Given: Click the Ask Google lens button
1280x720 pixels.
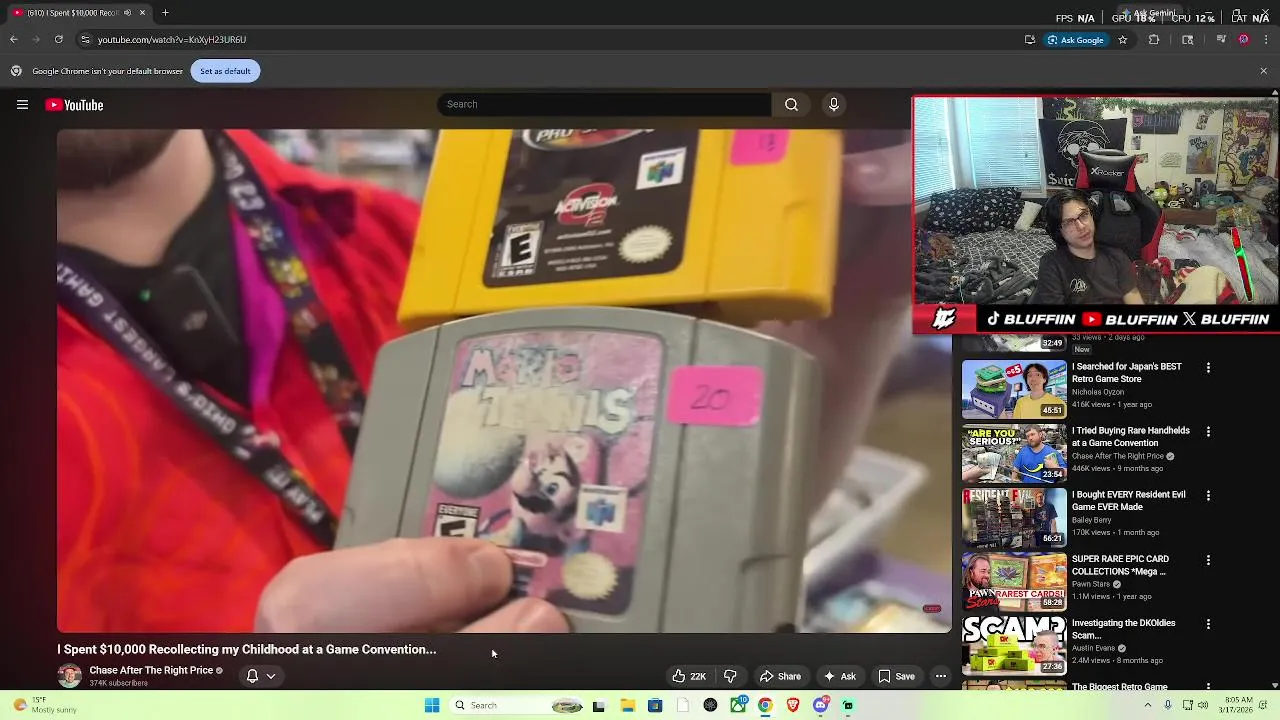Looking at the screenshot, I should (x=1076, y=40).
